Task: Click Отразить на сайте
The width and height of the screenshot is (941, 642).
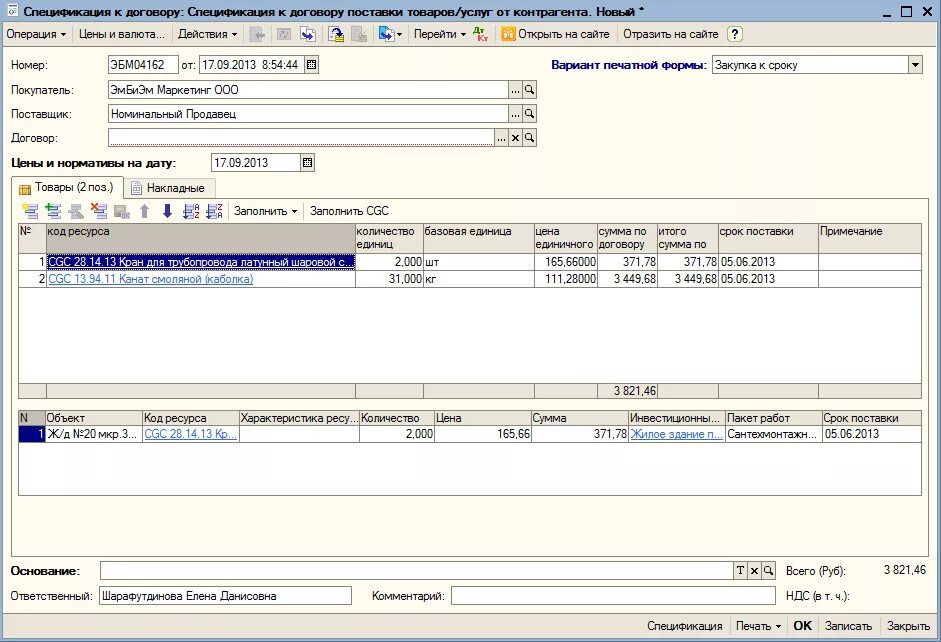Action: (670, 35)
